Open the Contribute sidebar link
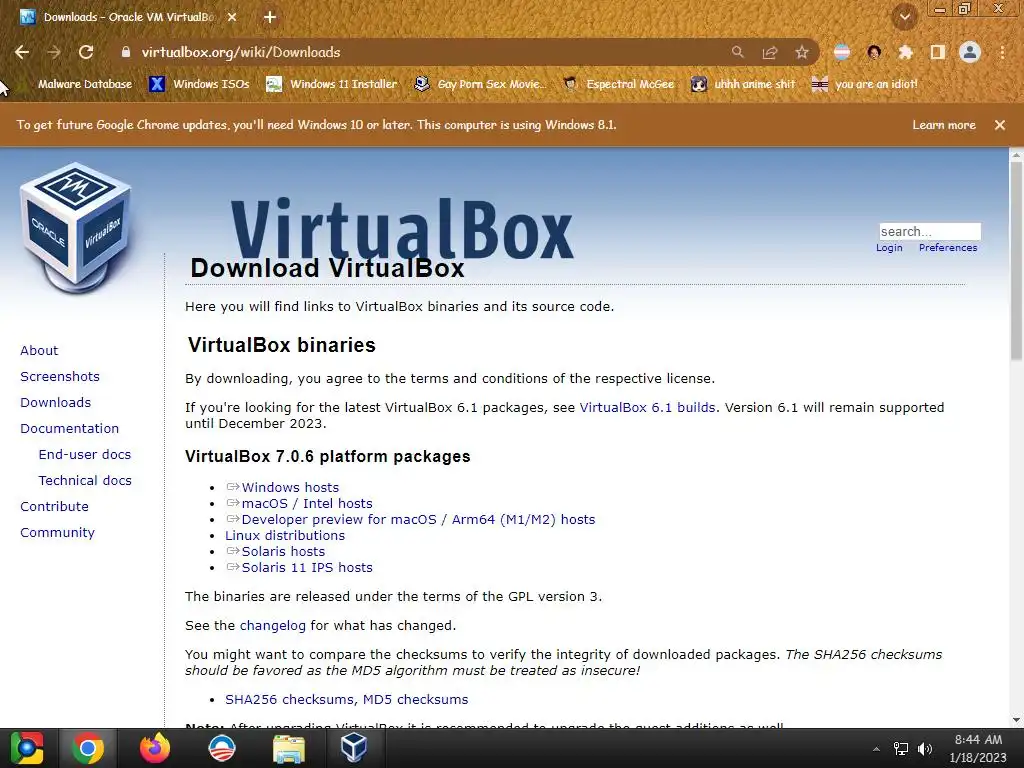1024x768 pixels. click(54, 507)
